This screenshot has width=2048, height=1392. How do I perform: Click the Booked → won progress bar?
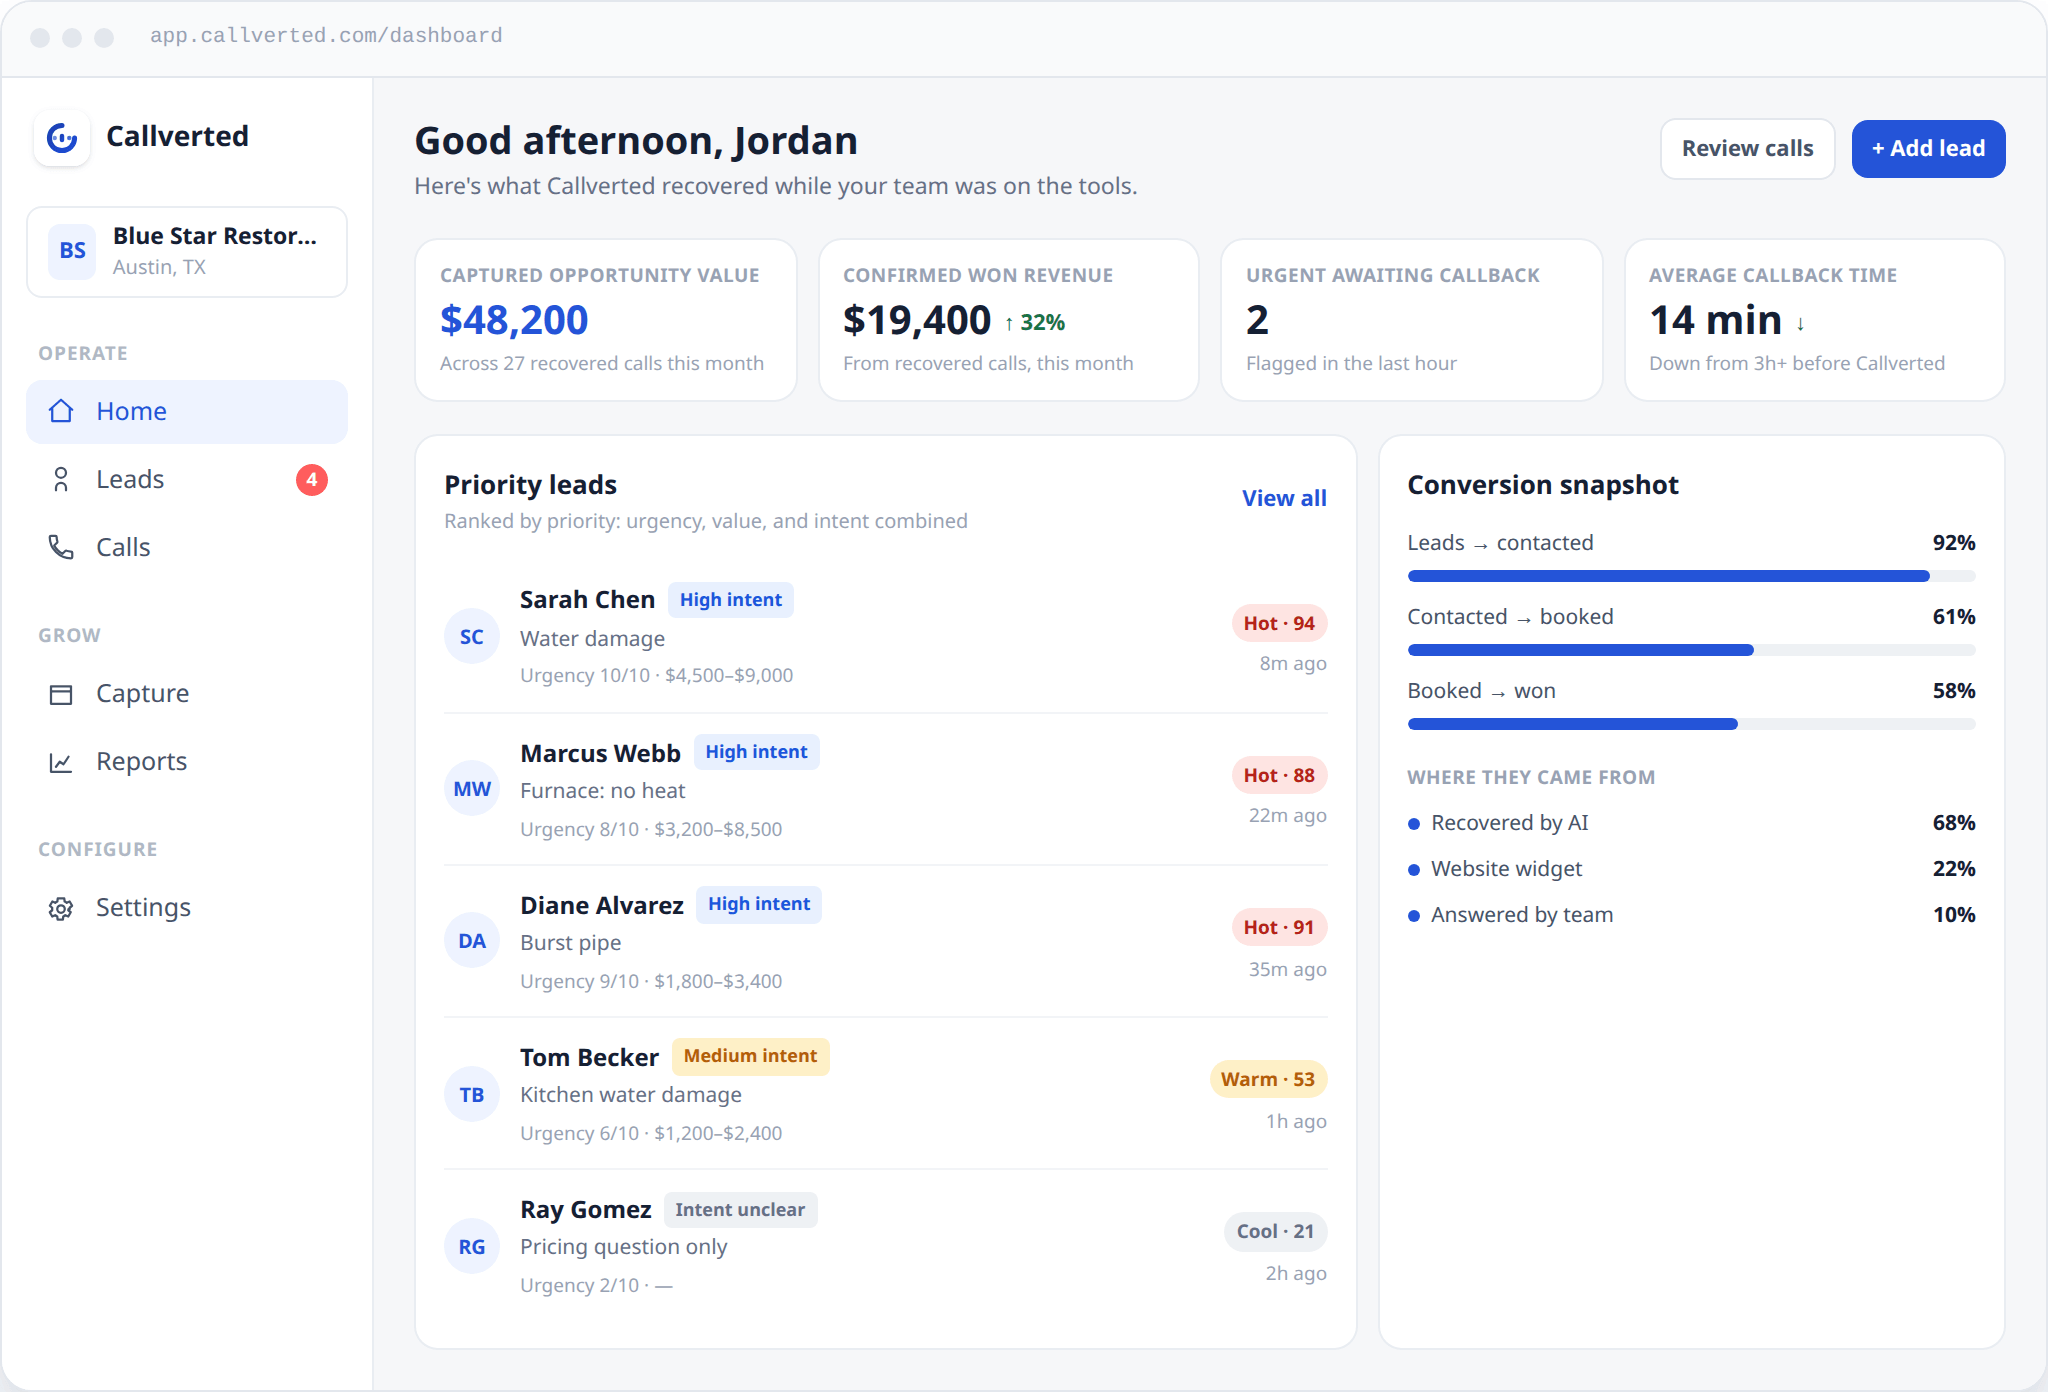coord(1691,724)
